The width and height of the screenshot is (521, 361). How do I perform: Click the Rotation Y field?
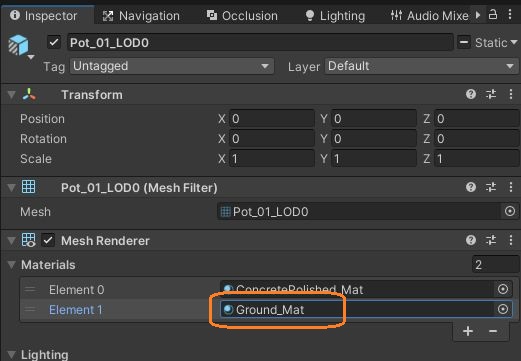tap(374, 139)
